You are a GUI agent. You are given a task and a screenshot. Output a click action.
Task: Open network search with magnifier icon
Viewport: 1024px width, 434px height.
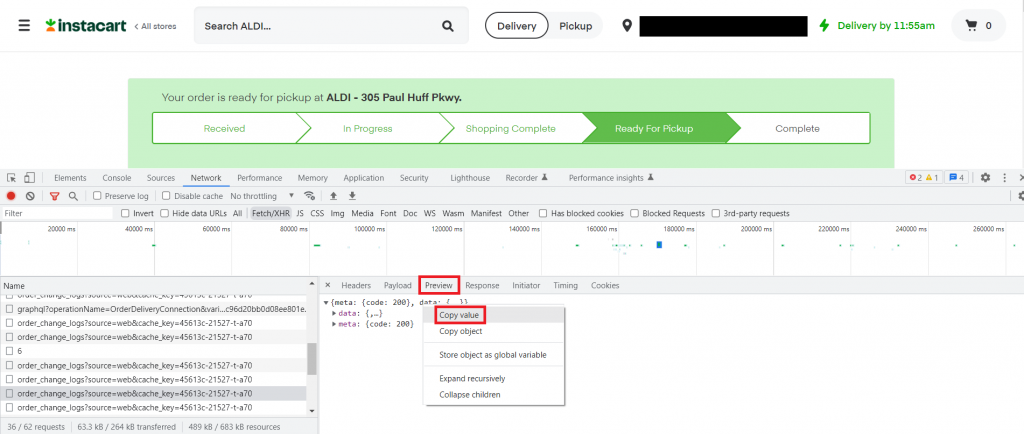point(73,196)
